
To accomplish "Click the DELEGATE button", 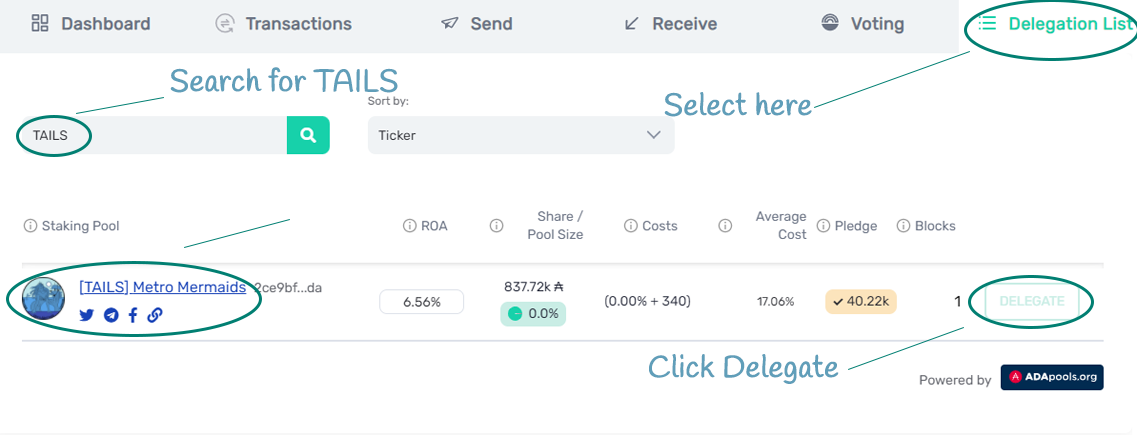I will click(x=1031, y=301).
